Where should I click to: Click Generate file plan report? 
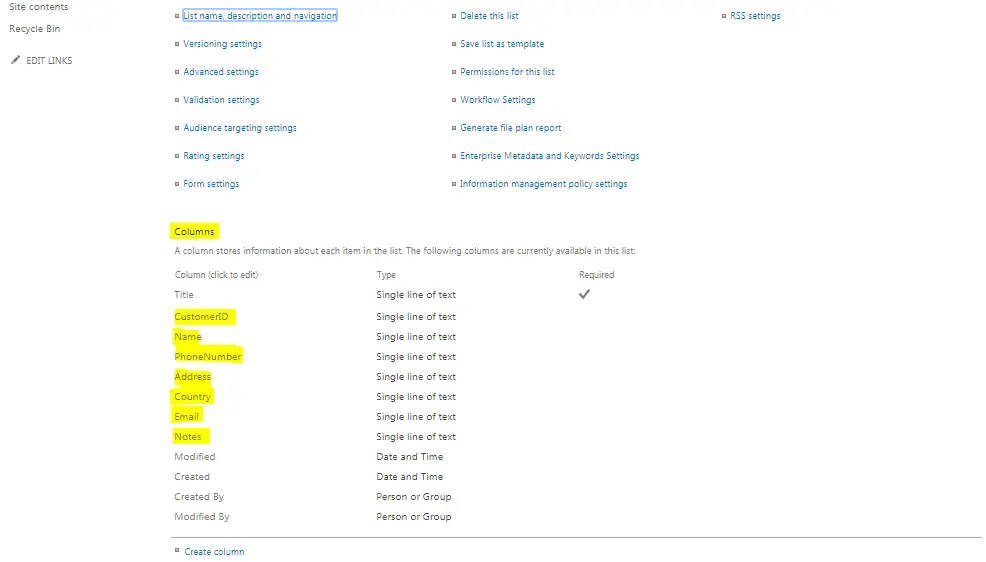click(x=510, y=128)
